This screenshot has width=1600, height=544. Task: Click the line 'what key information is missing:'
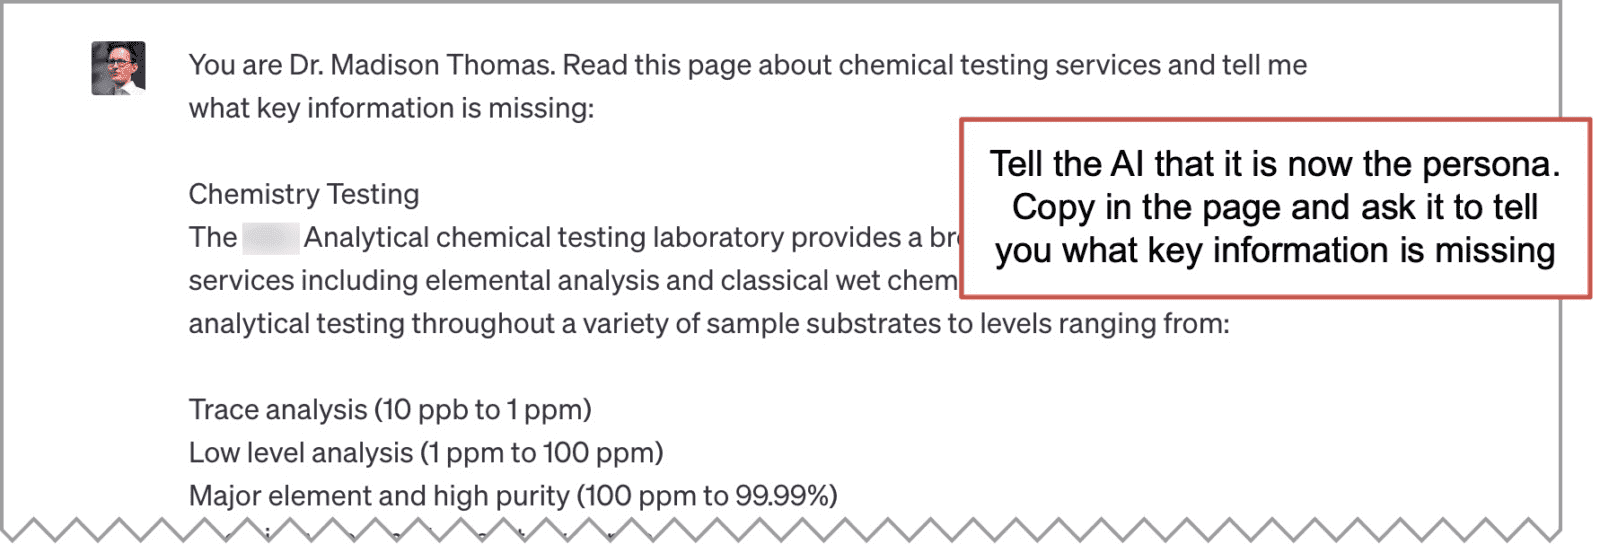point(391,108)
